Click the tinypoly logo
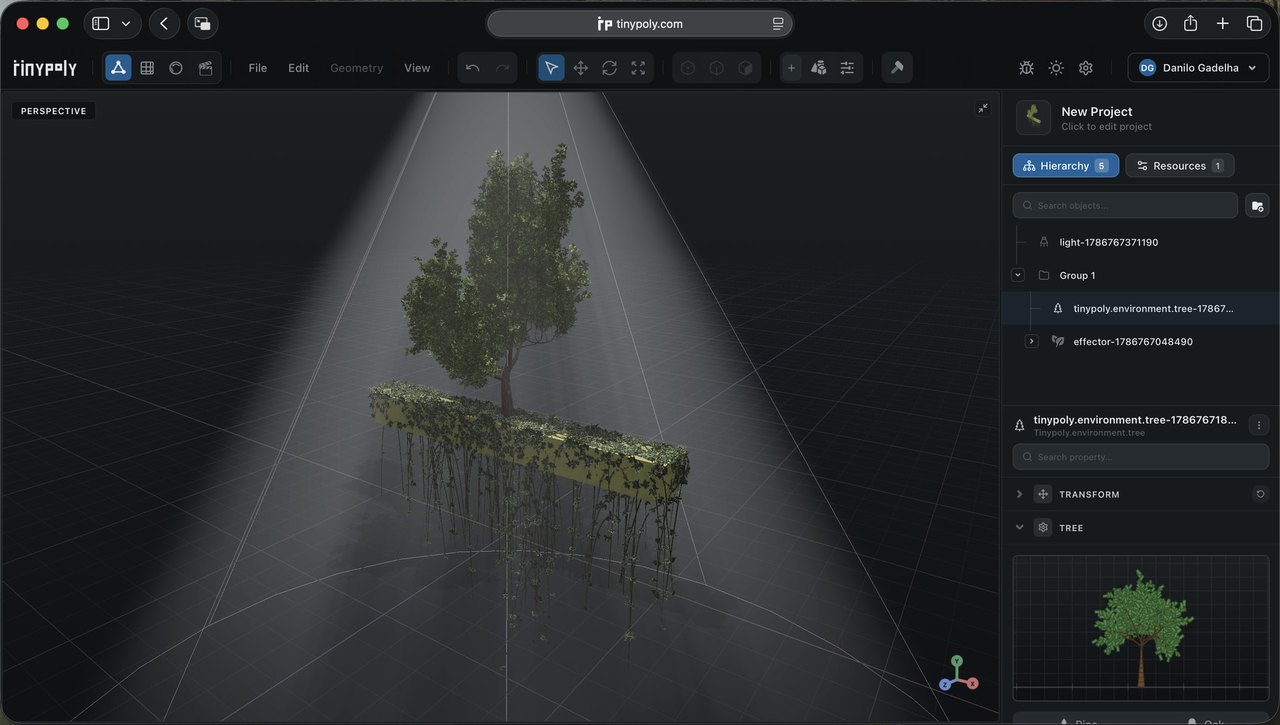The width and height of the screenshot is (1280, 725). [x=45, y=68]
